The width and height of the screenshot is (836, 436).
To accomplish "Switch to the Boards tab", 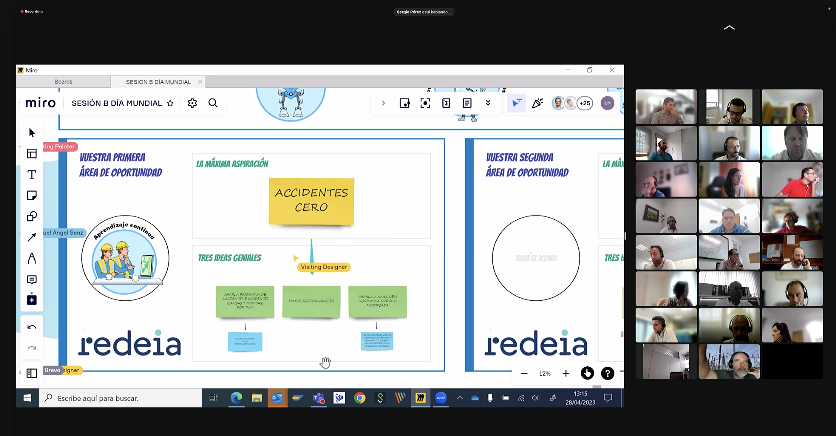I will click(63, 82).
